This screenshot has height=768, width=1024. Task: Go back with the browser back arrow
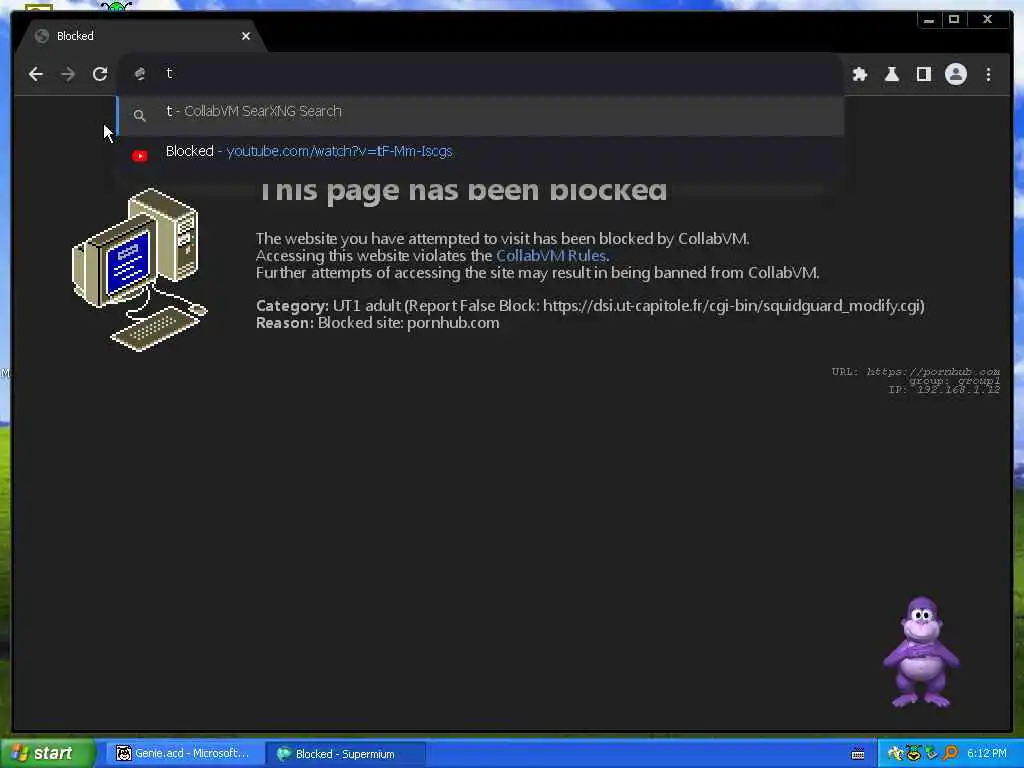tap(36, 74)
